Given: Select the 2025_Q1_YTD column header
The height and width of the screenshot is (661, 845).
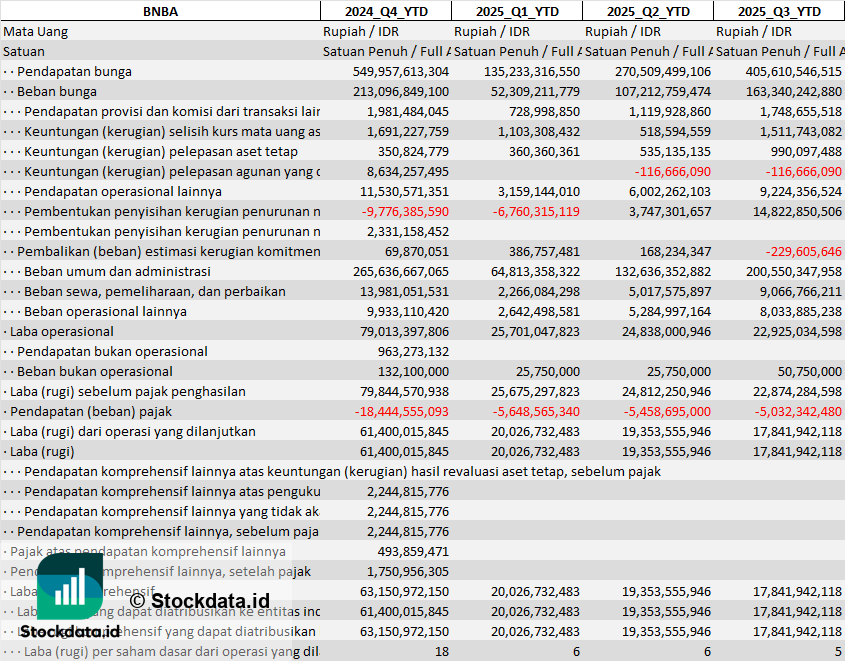Looking at the screenshot, I should point(516,11).
